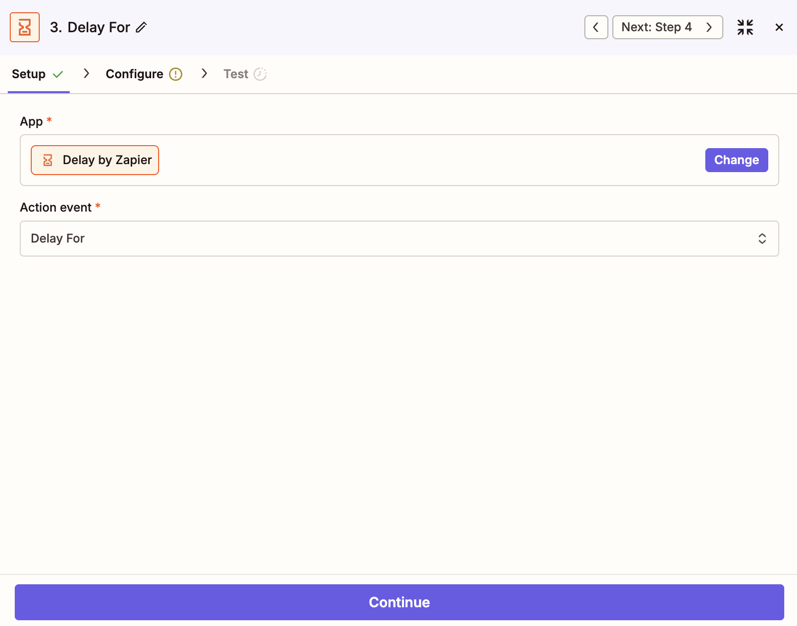Click the chevron between Setup and Configure
The height and width of the screenshot is (626, 797).
(86, 74)
